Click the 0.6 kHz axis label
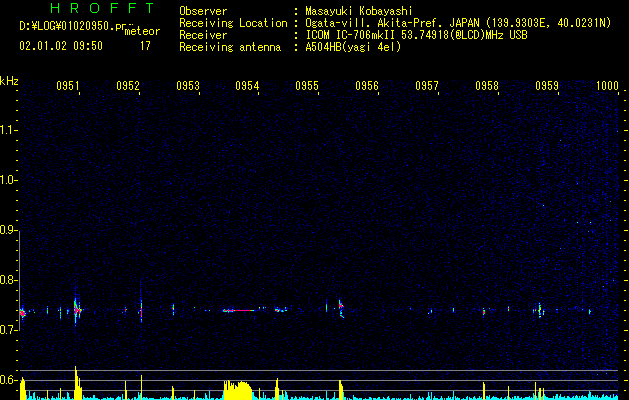Image resolution: width=629 pixels, height=400 pixels. (7, 380)
